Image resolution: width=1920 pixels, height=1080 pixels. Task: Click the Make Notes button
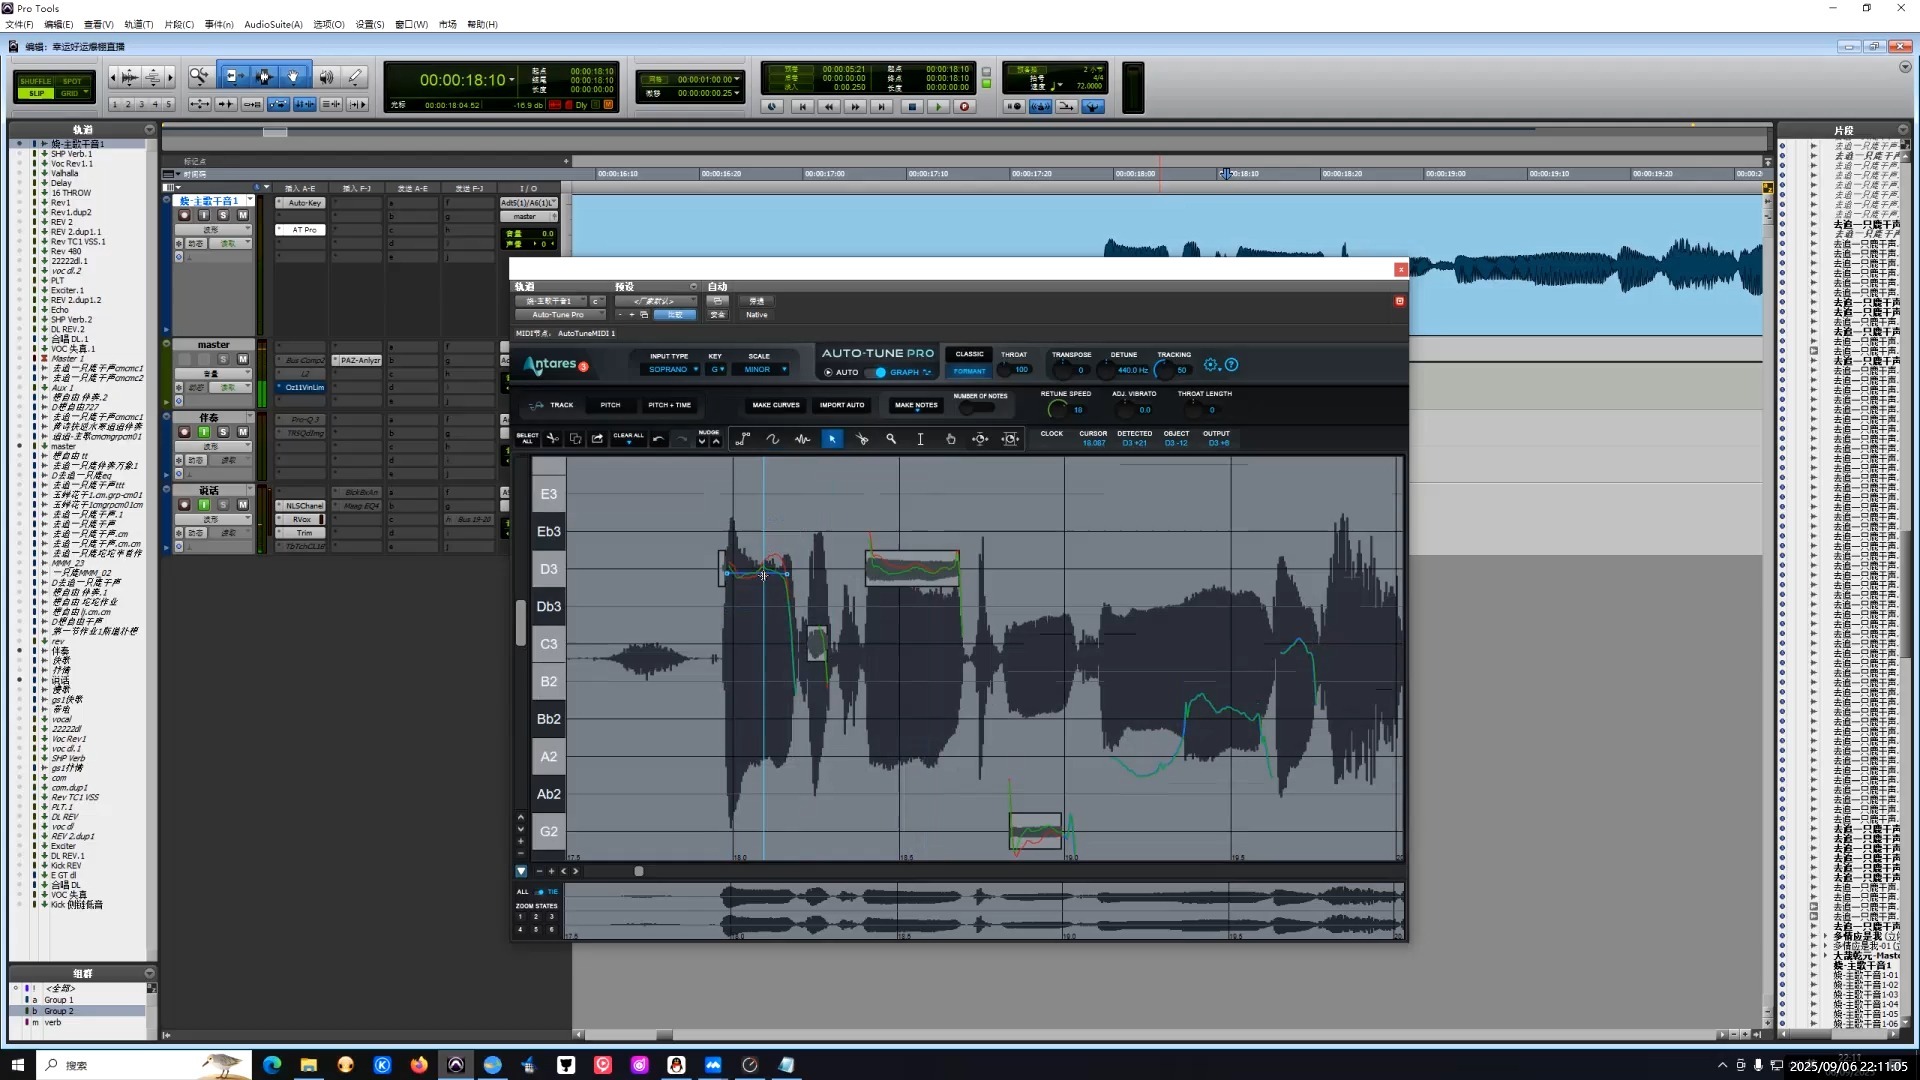(916, 405)
